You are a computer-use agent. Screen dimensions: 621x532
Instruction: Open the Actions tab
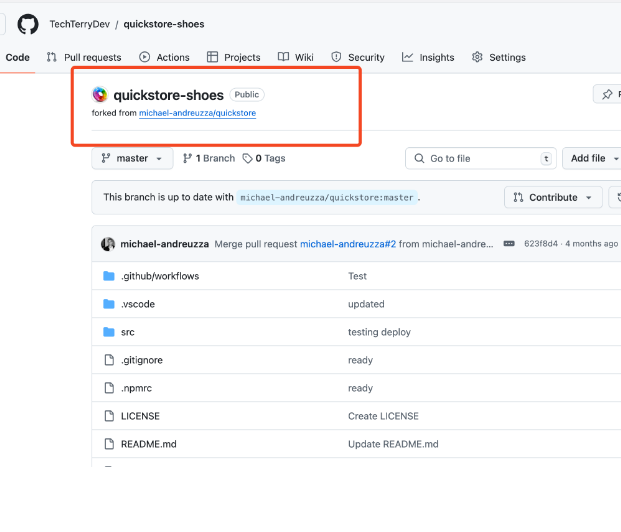(164, 57)
